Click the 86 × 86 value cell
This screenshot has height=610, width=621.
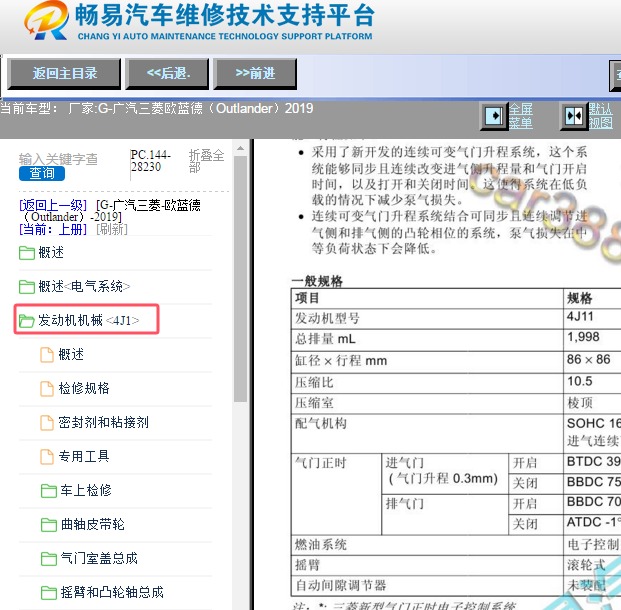tap(592, 362)
